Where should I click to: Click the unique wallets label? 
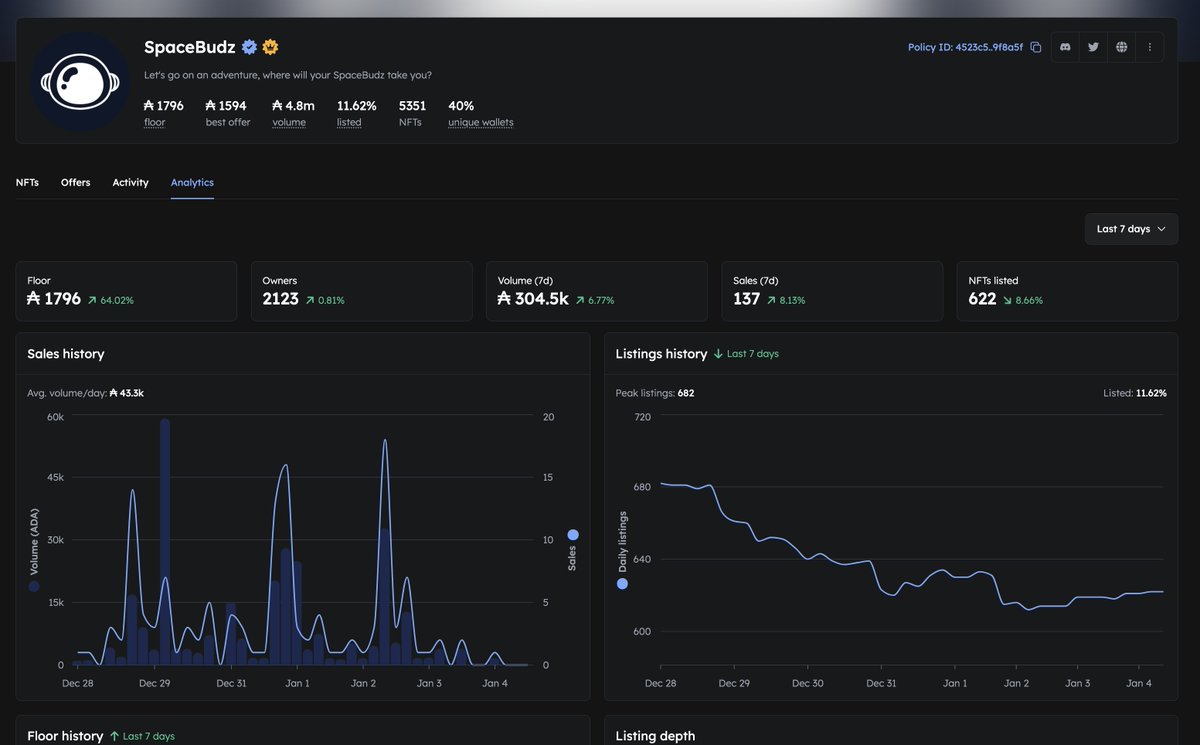(x=481, y=122)
